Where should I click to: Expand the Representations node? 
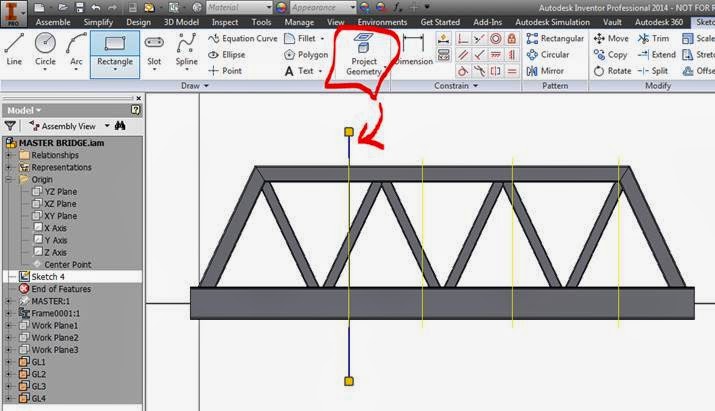[8, 167]
